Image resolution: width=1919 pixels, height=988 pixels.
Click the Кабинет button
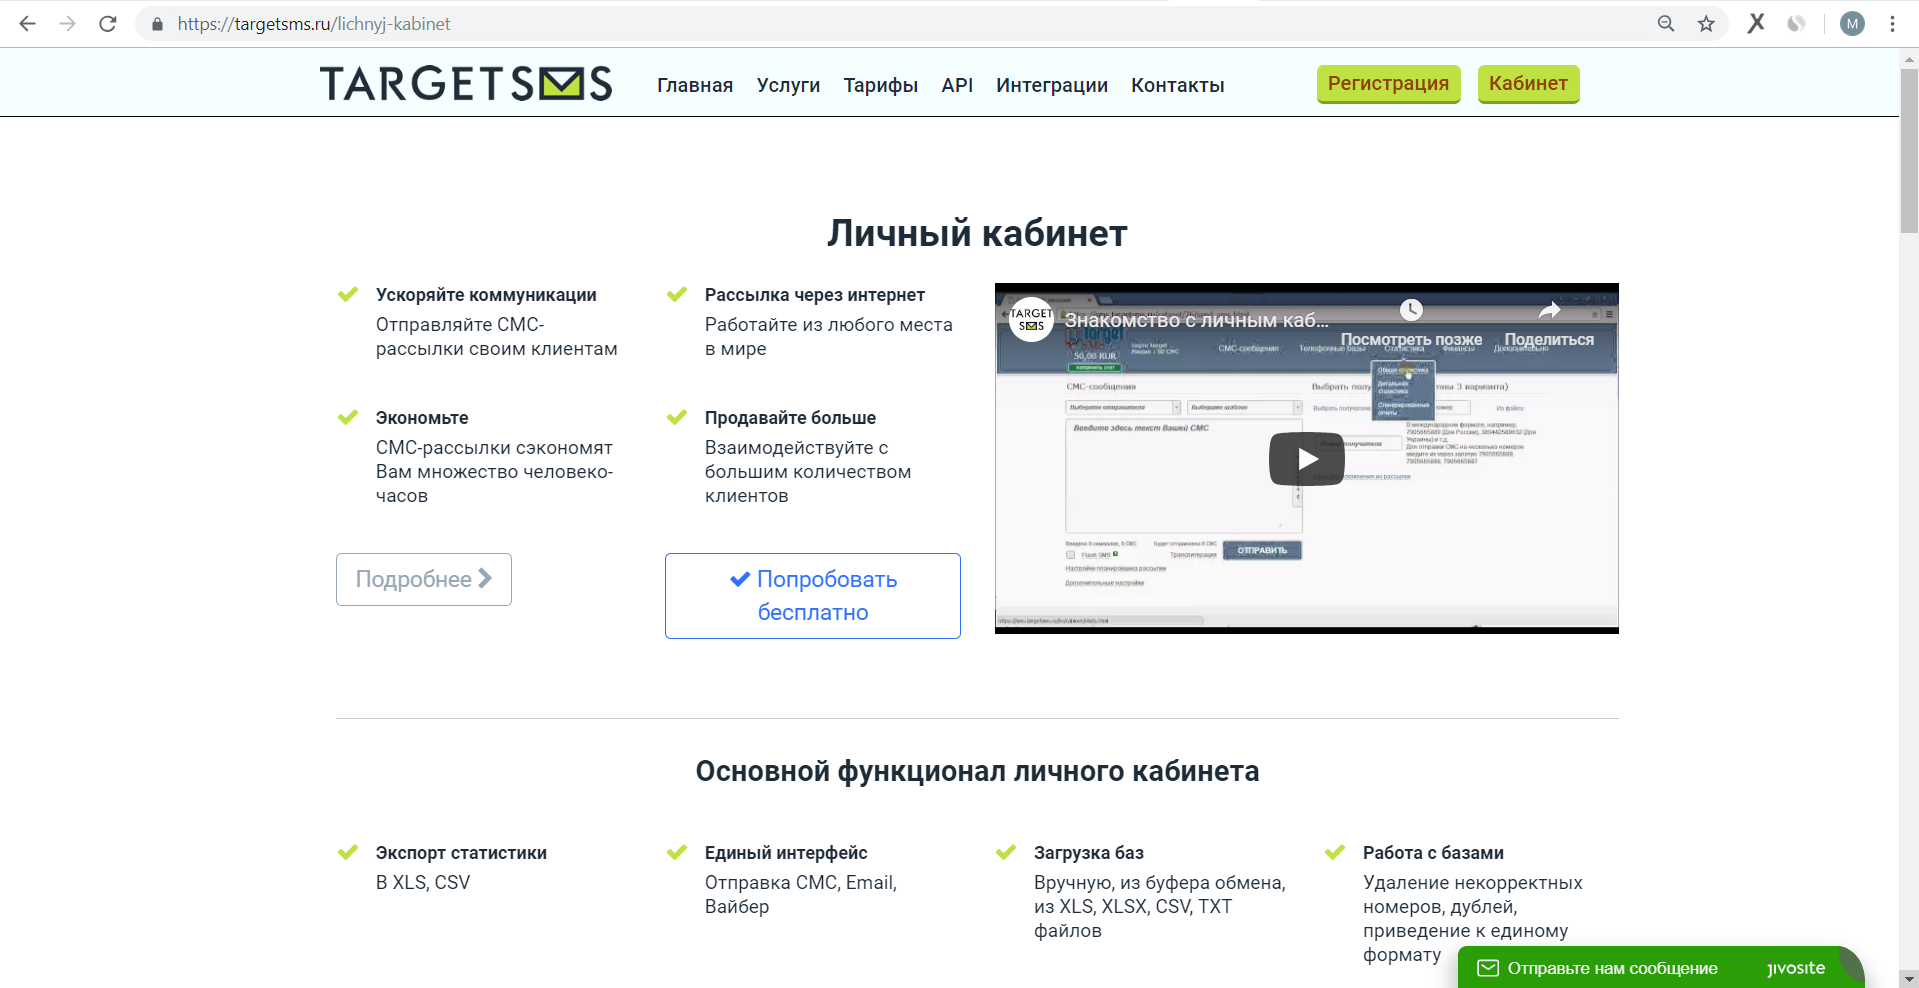(x=1528, y=84)
